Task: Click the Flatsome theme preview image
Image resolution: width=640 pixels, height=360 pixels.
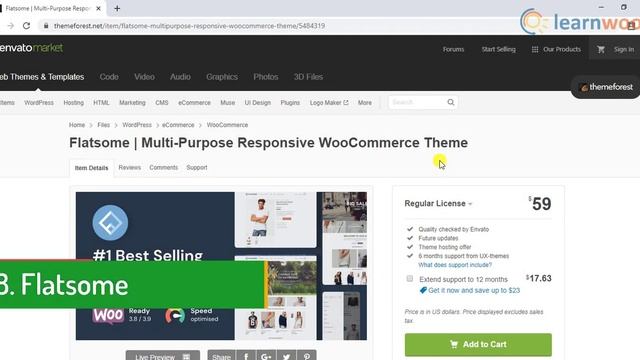Action: pyautogui.click(x=221, y=266)
